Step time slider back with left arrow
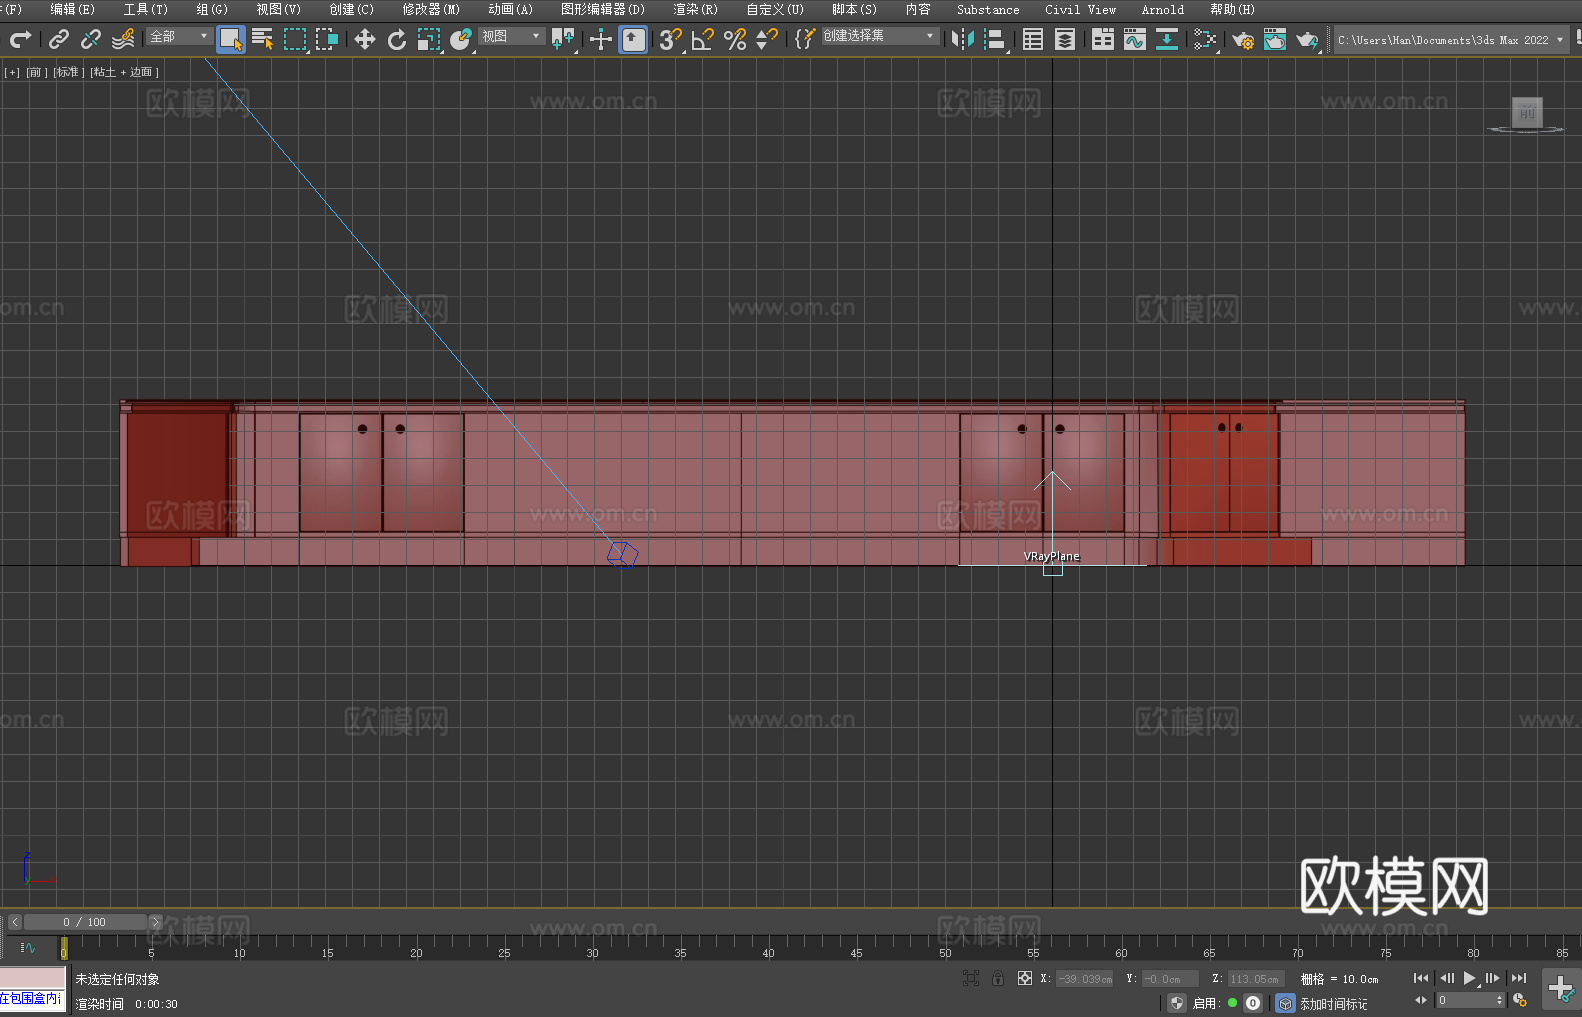This screenshot has width=1582, height=1017. (14, 922)
